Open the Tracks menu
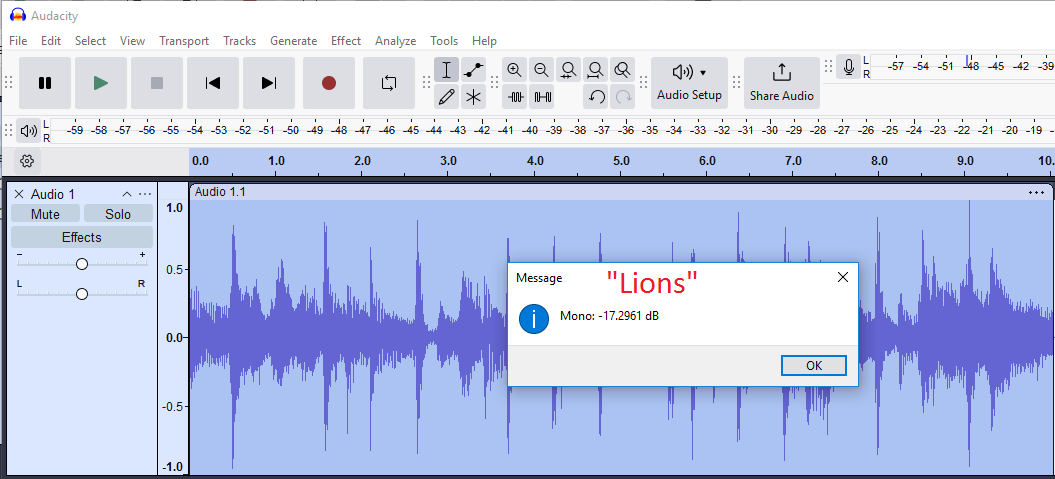This screenshot has width=1055, height=479. [x=240, y=41]
